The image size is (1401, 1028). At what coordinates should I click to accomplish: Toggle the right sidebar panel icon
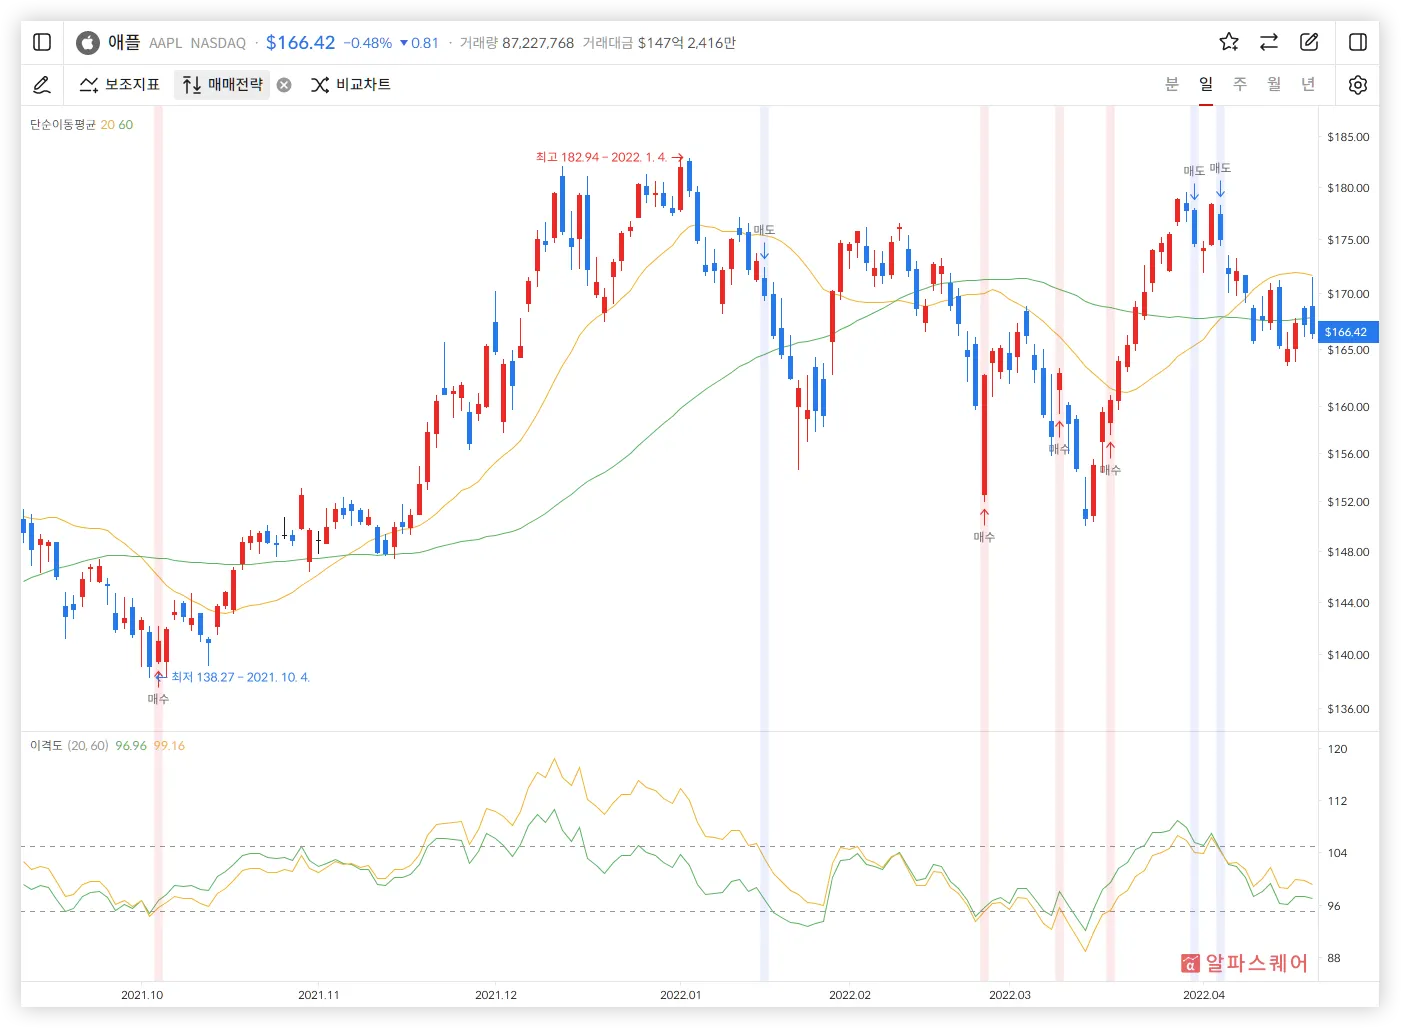(1358, 42)
